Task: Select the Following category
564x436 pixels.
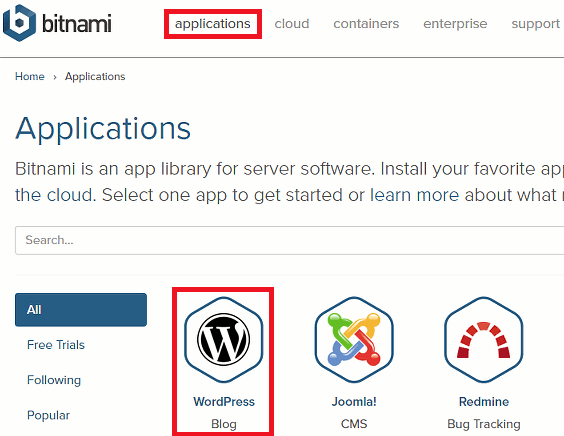Action: (54, 380)
